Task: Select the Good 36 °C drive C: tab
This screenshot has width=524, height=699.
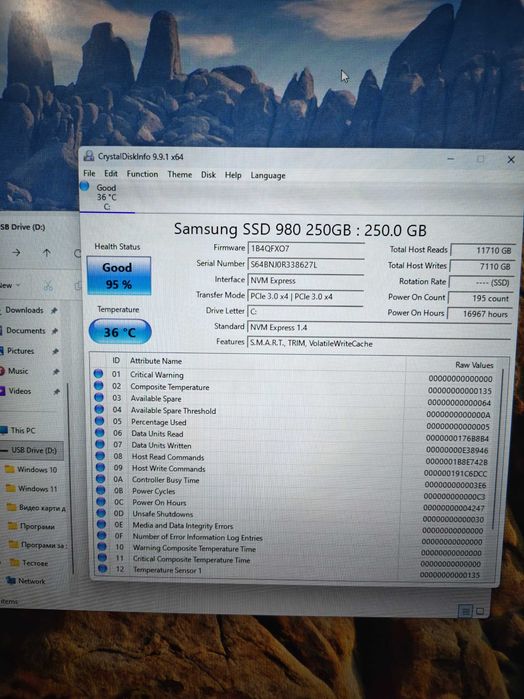Action: click(x=107, y=197)
